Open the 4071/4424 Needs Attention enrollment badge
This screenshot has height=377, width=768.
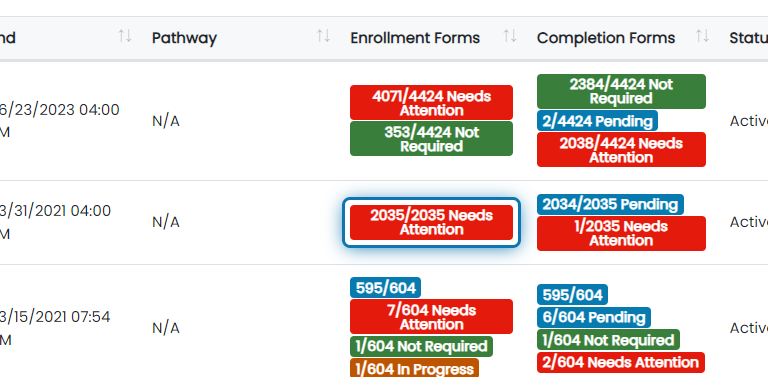(432, 103)
